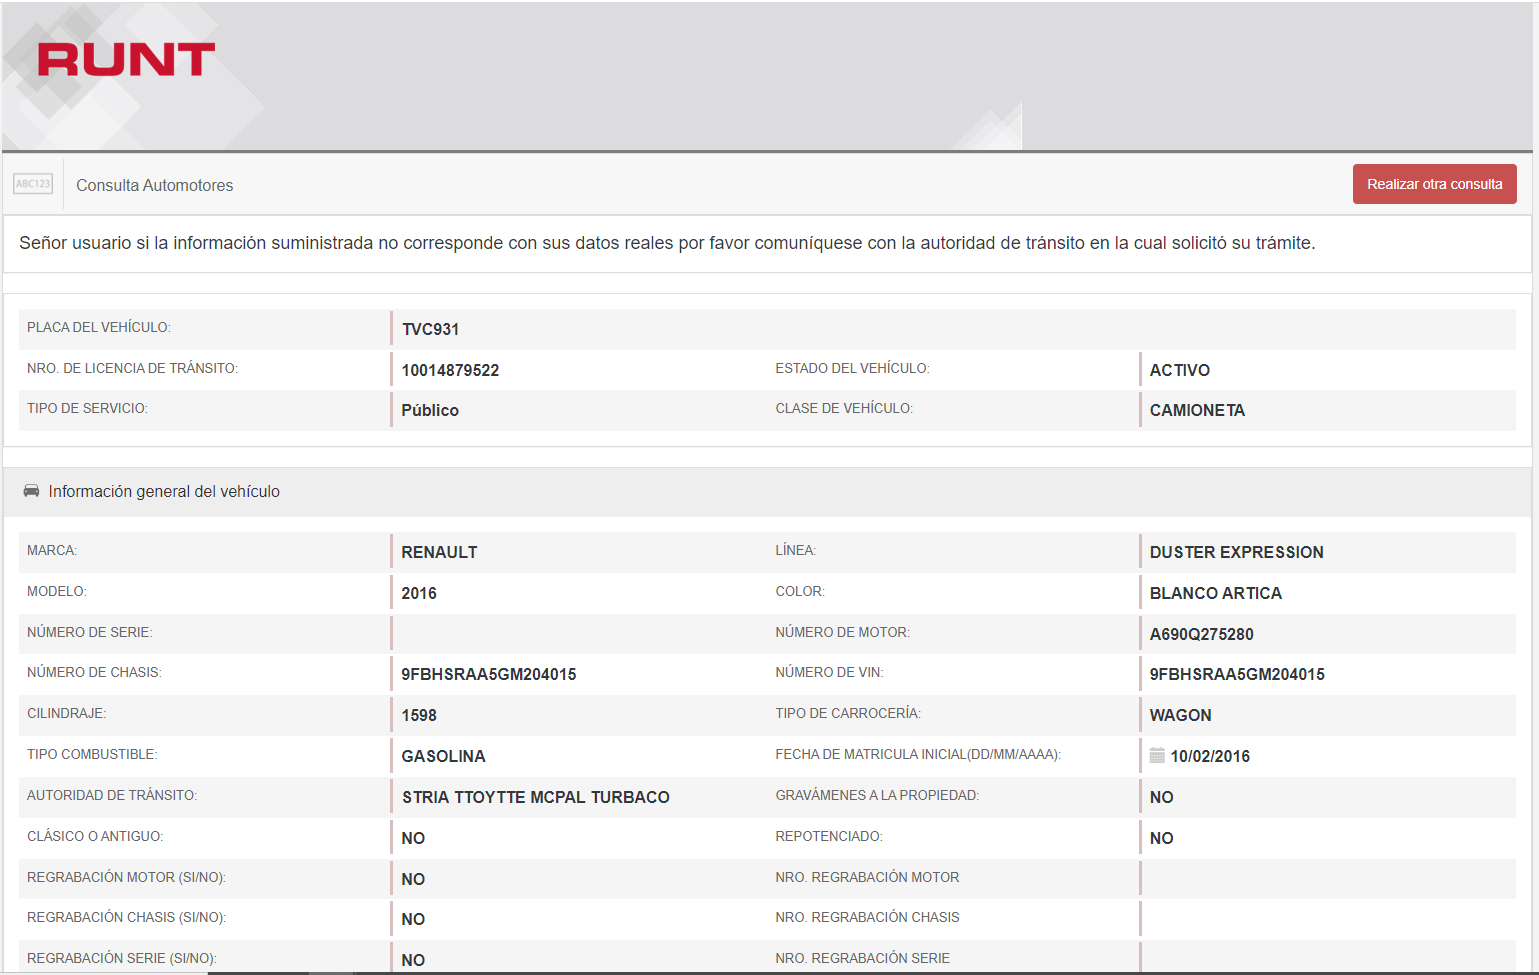Select the RENAULT brand value
The width and height of the screenshot is (1539, 975).
click(439, 552)
